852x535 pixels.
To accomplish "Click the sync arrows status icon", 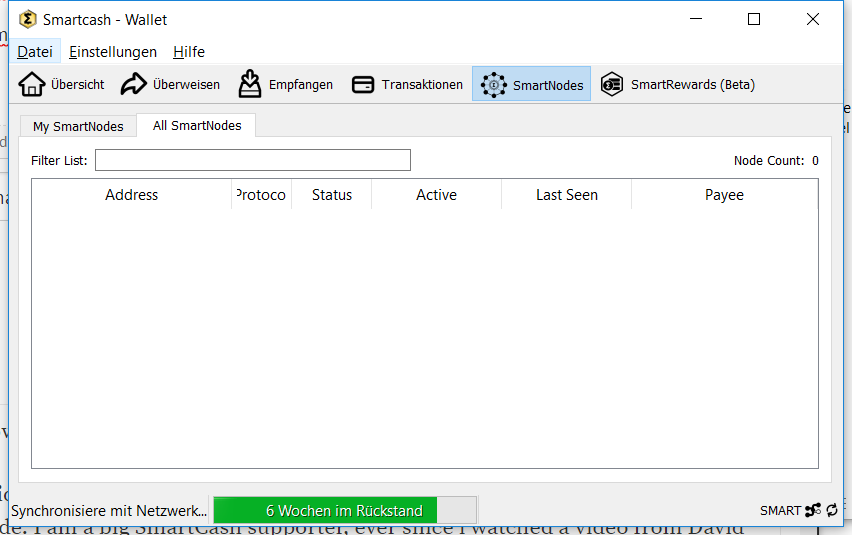I will (832, 510).
